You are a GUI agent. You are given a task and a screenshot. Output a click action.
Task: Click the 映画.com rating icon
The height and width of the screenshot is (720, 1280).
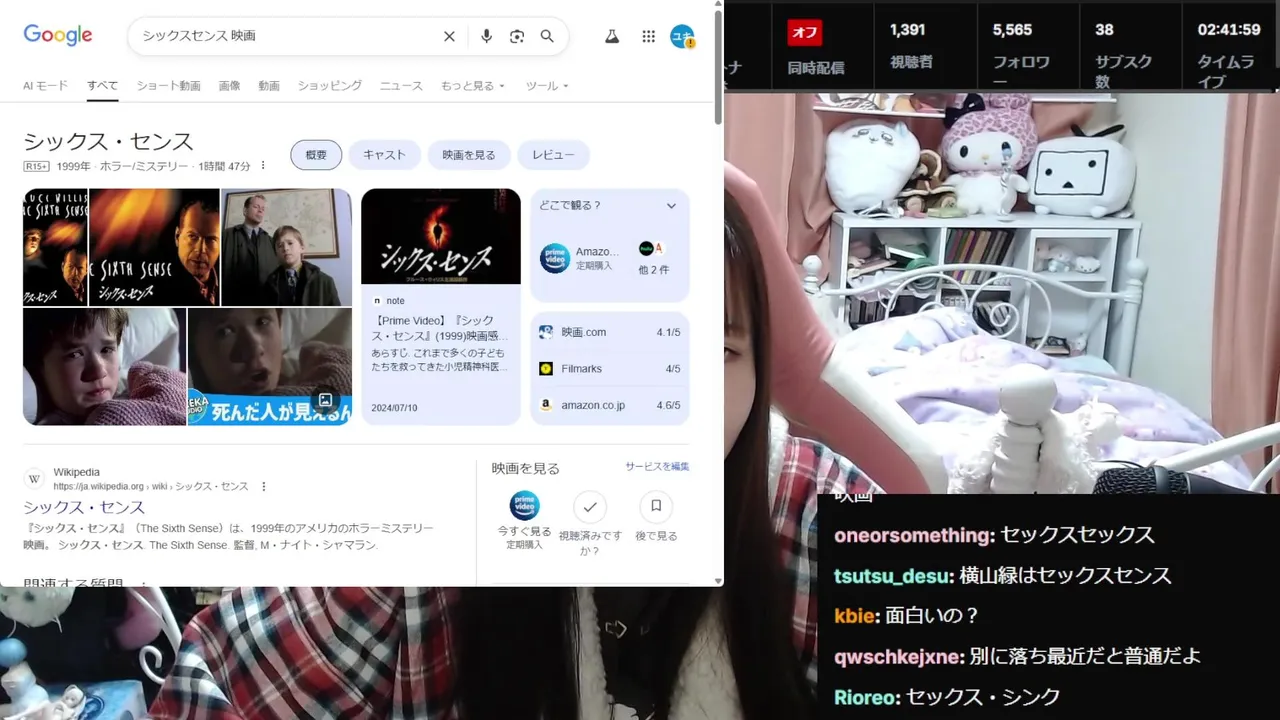546,332
